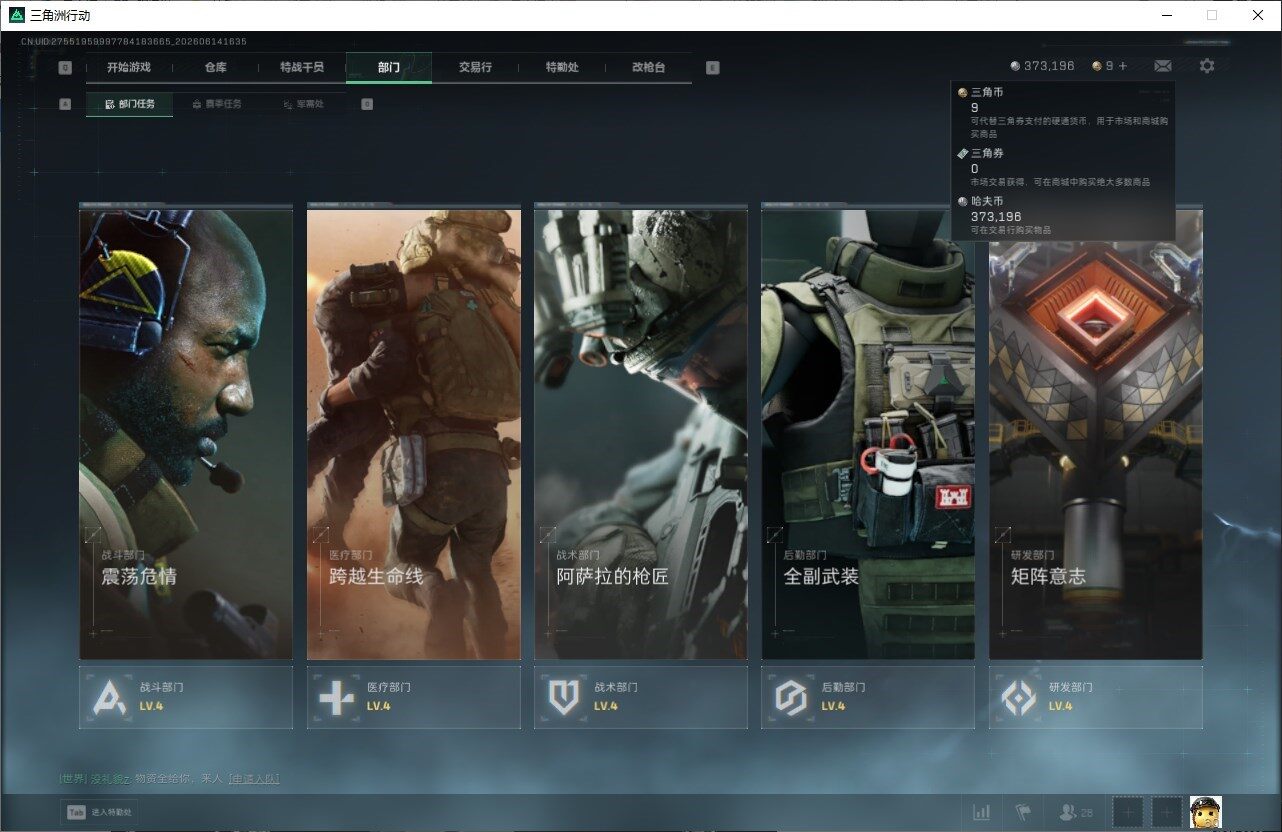Click the Q key hint icon

[65, 68]
